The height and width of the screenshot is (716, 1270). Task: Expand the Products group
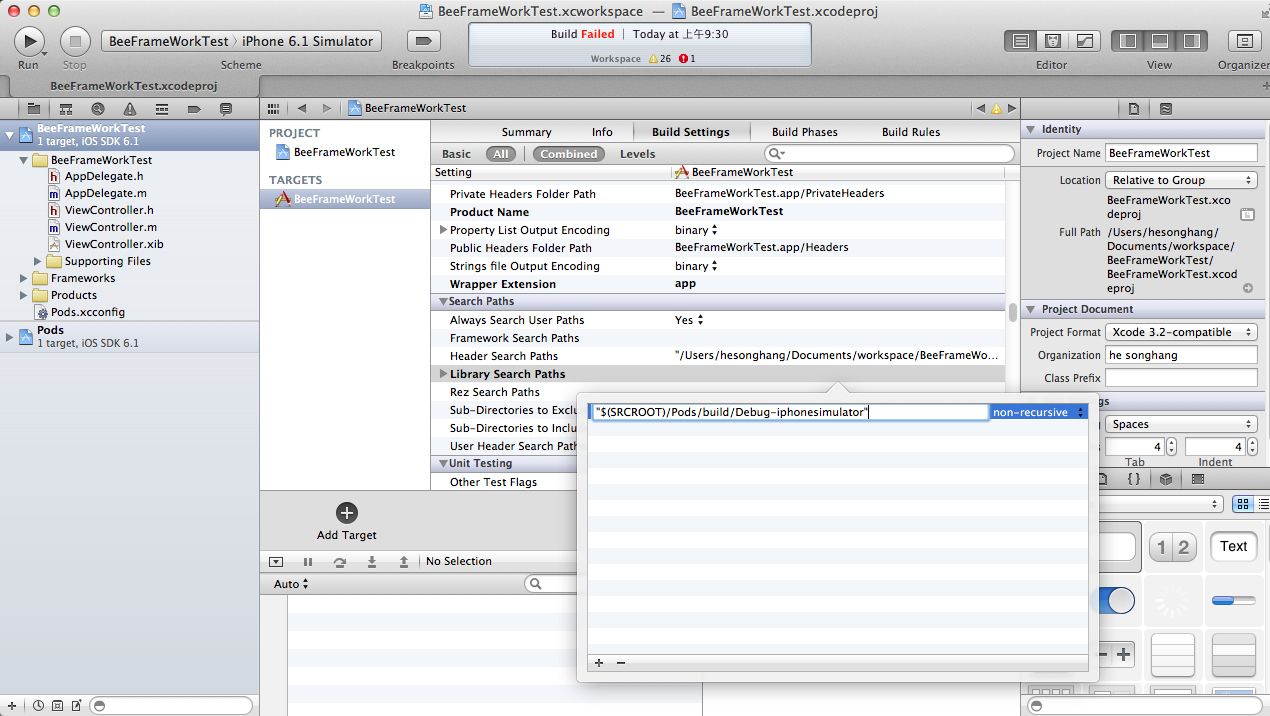pos(24,295)
